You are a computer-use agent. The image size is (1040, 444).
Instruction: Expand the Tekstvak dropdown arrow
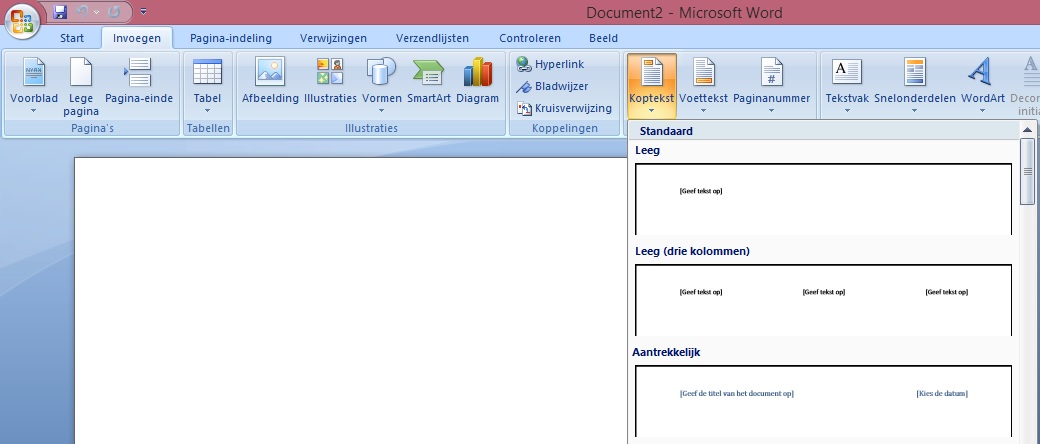(847, 111)
